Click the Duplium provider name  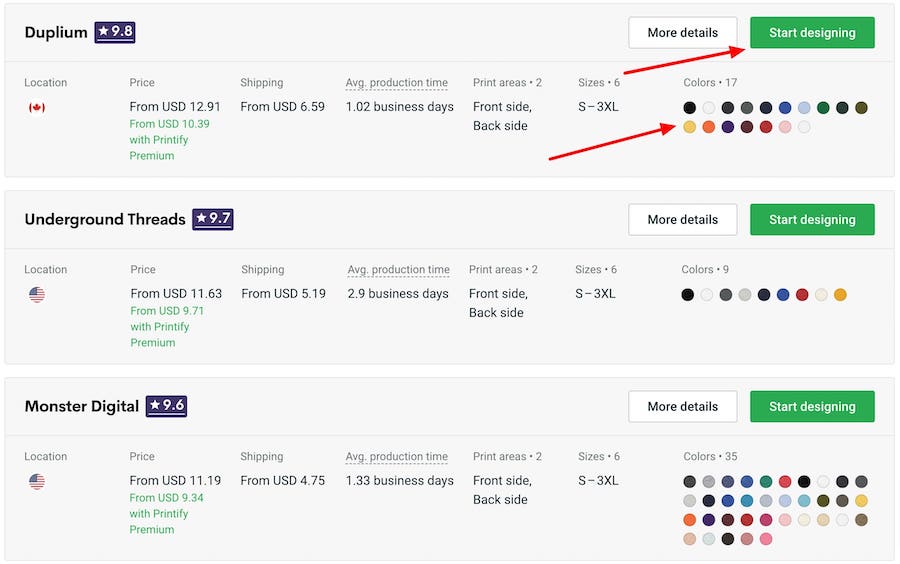coord(56,32)
